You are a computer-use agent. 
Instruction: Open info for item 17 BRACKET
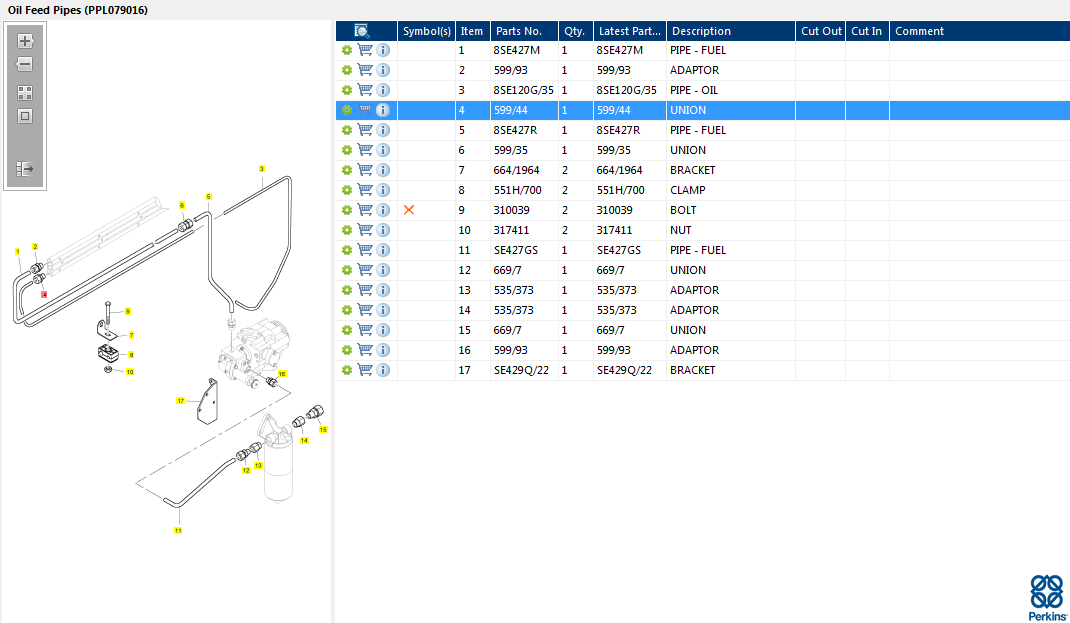(384, 370)
